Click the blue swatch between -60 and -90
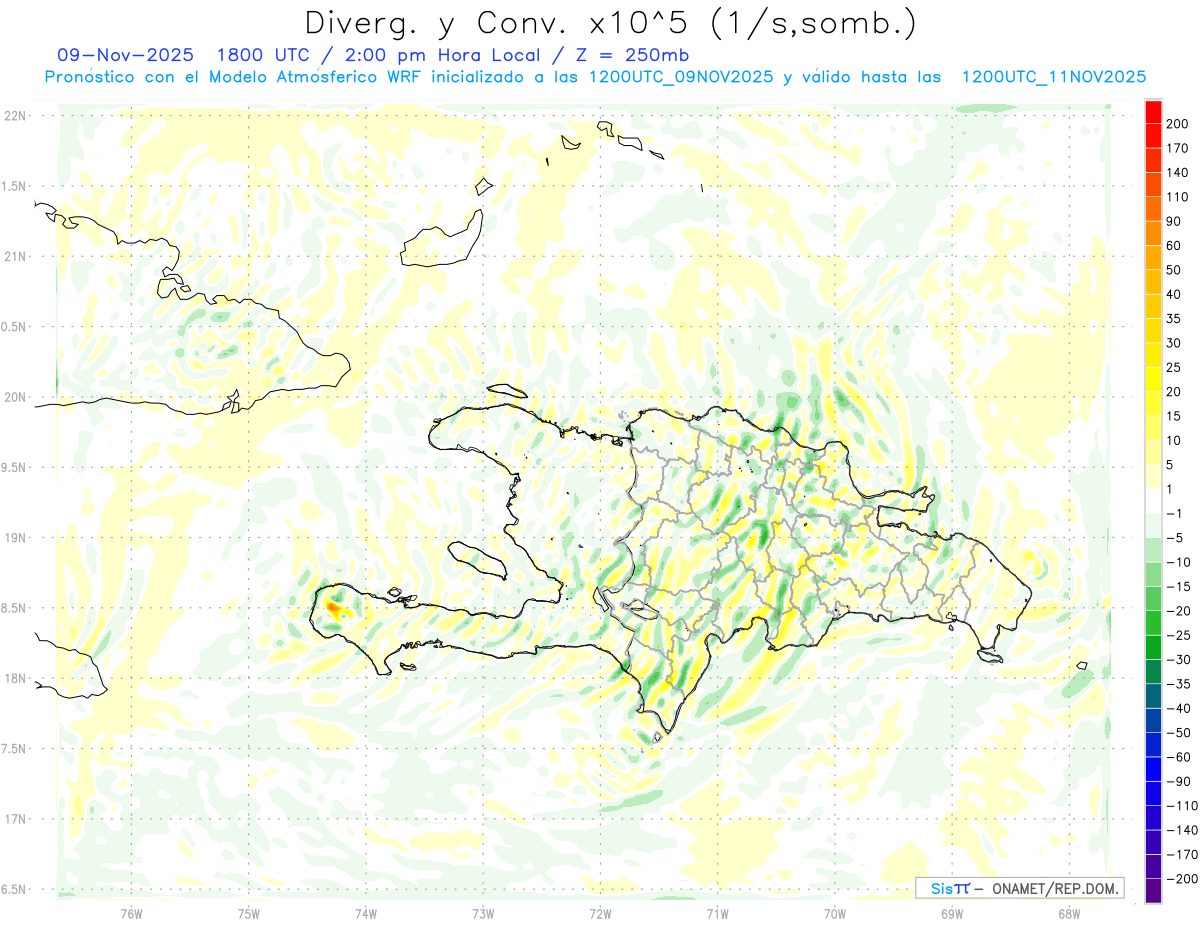 click(1153, 768)
